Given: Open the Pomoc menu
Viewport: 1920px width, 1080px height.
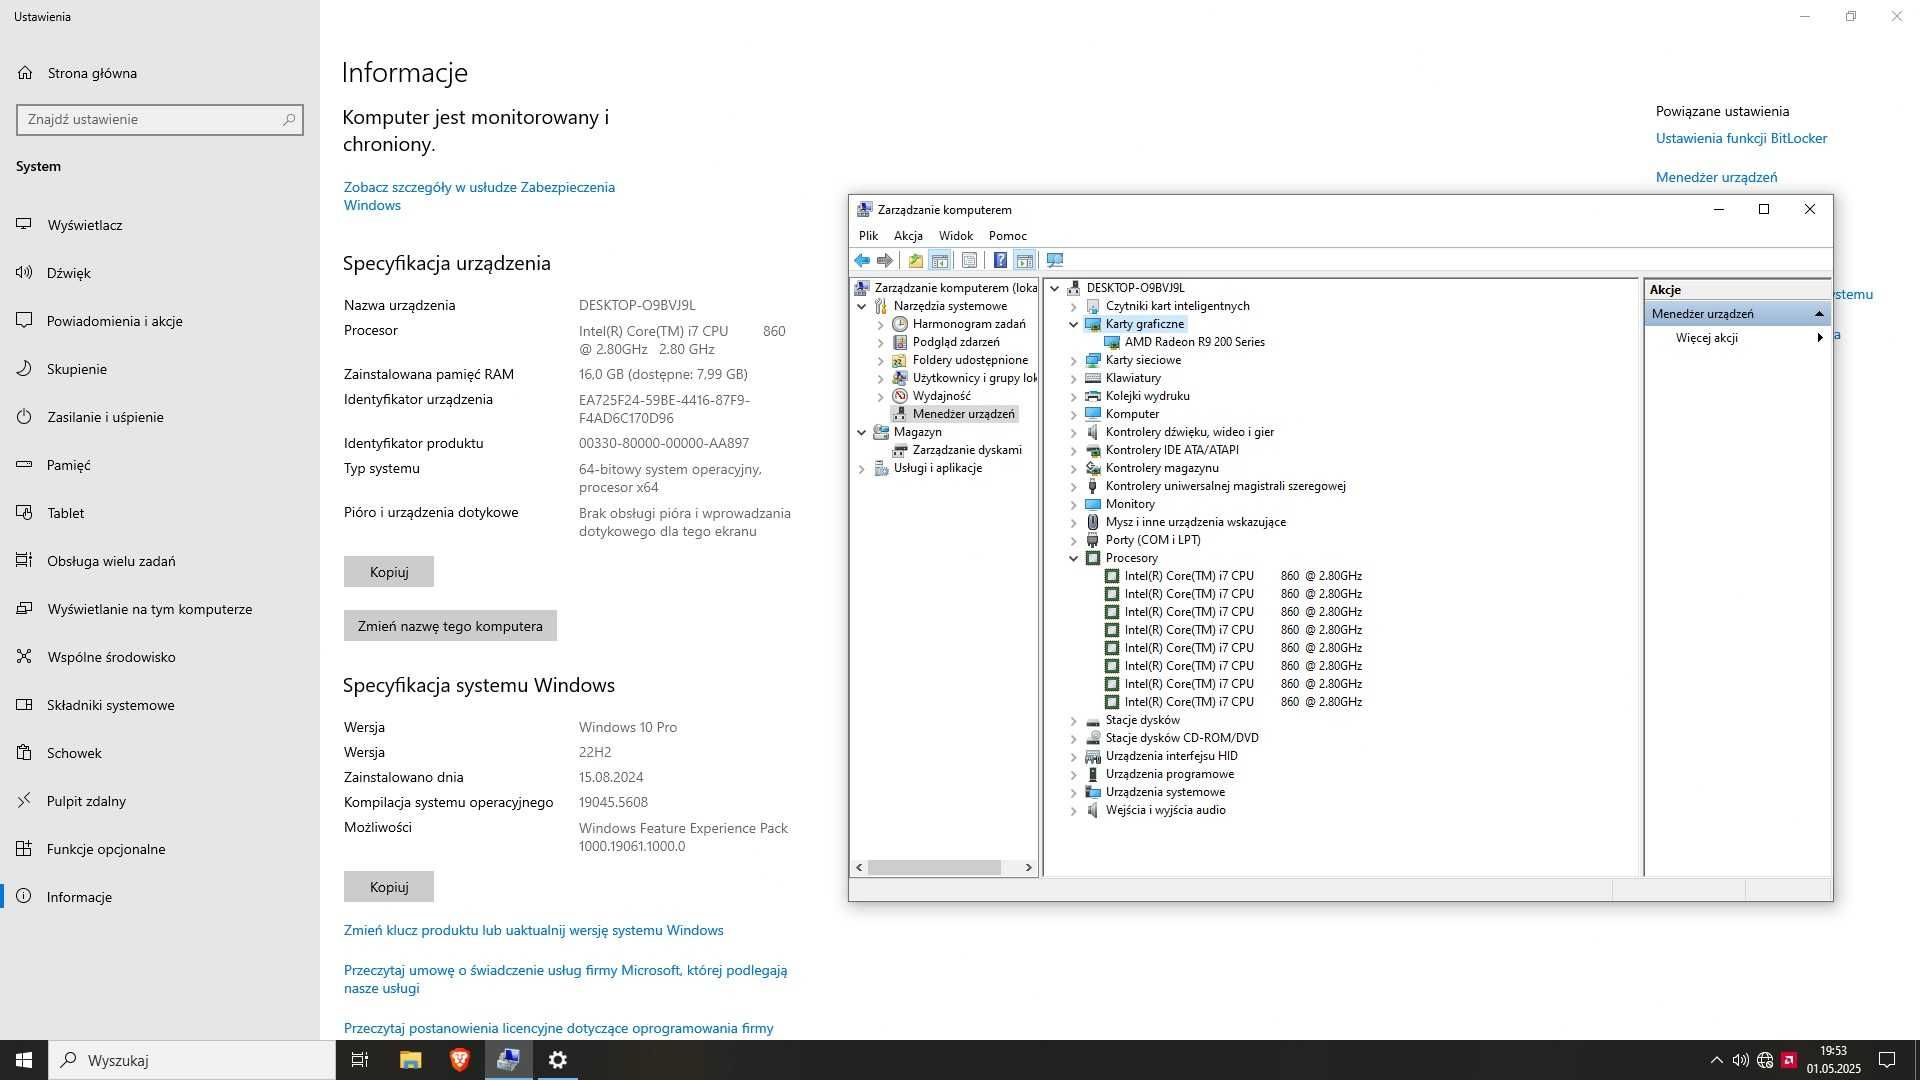Looking at the screenshot, I should [1008, 236].
